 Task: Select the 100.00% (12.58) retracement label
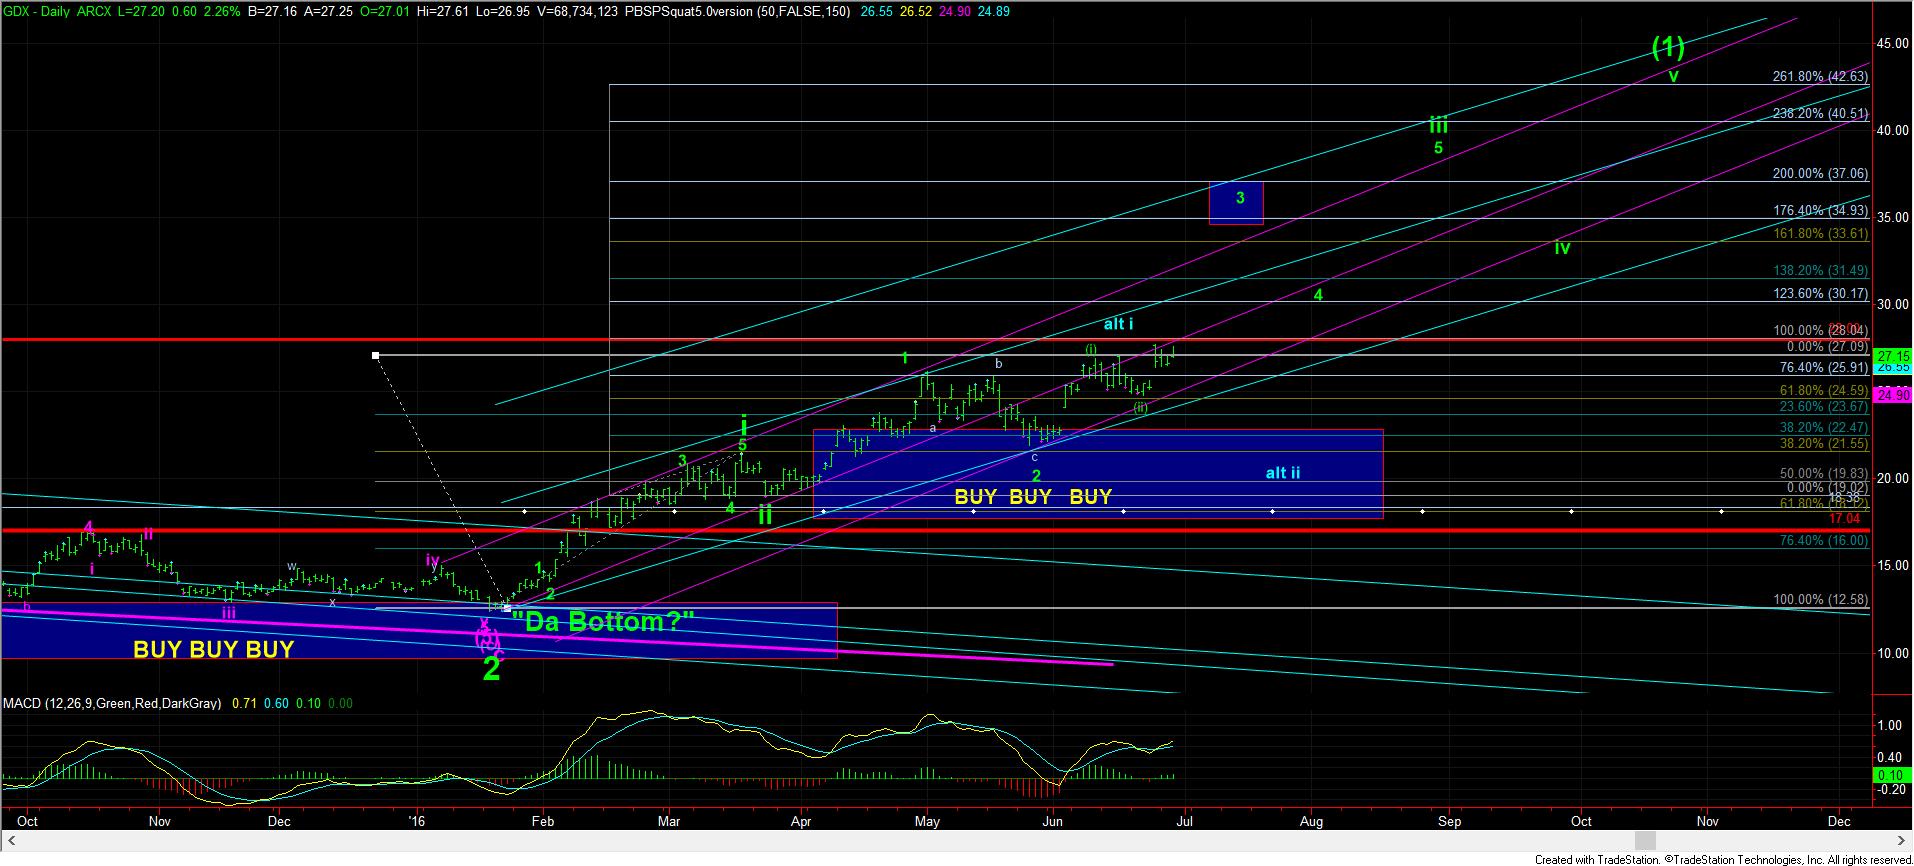[x=1819, y=600]
